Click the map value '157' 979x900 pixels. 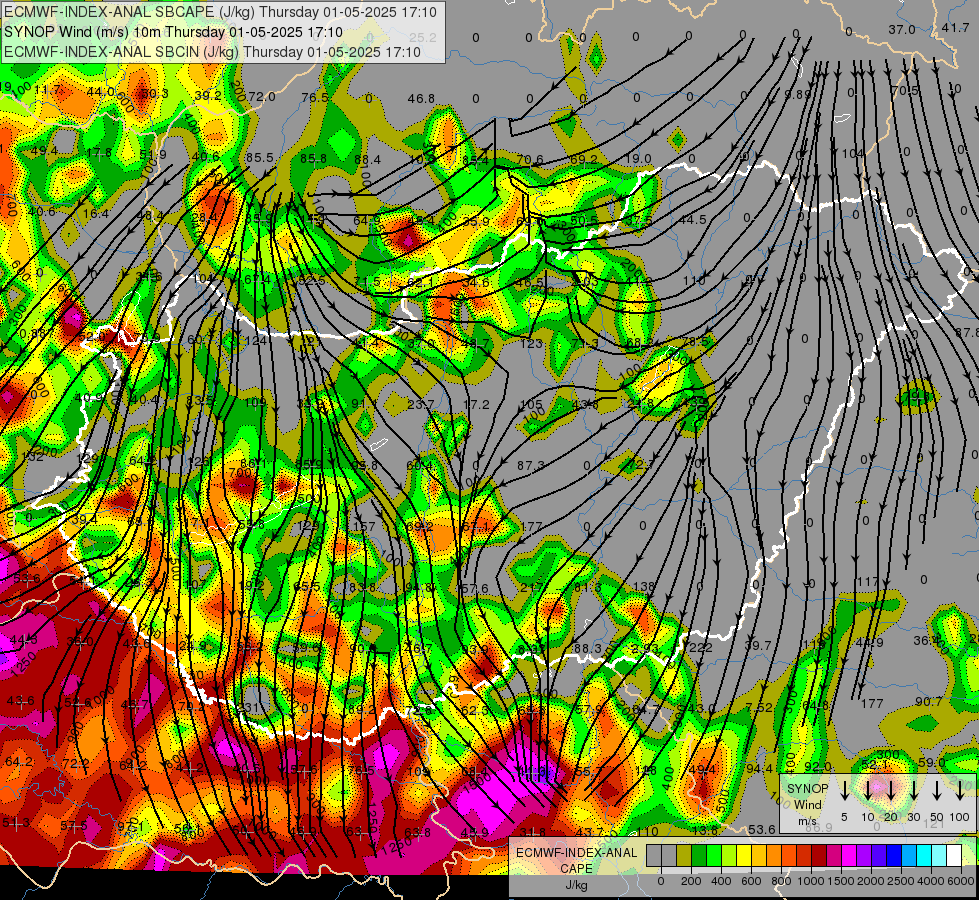(x=364, y=527)
